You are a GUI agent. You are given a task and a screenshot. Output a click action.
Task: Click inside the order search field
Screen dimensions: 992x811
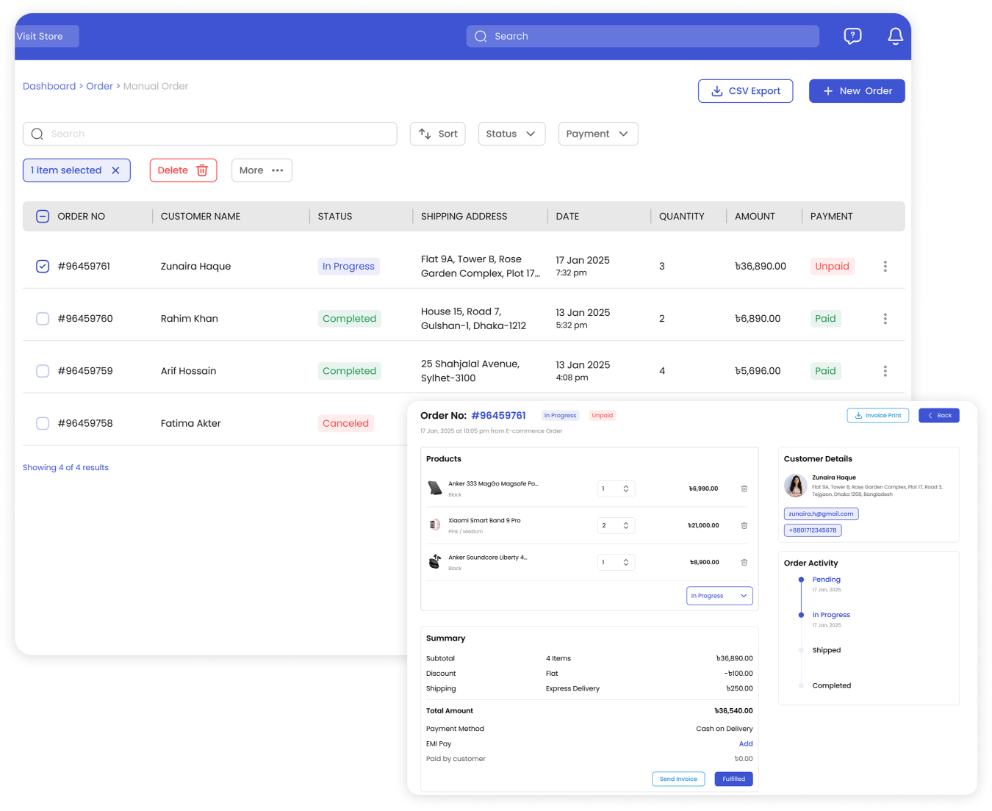point(210,133)
